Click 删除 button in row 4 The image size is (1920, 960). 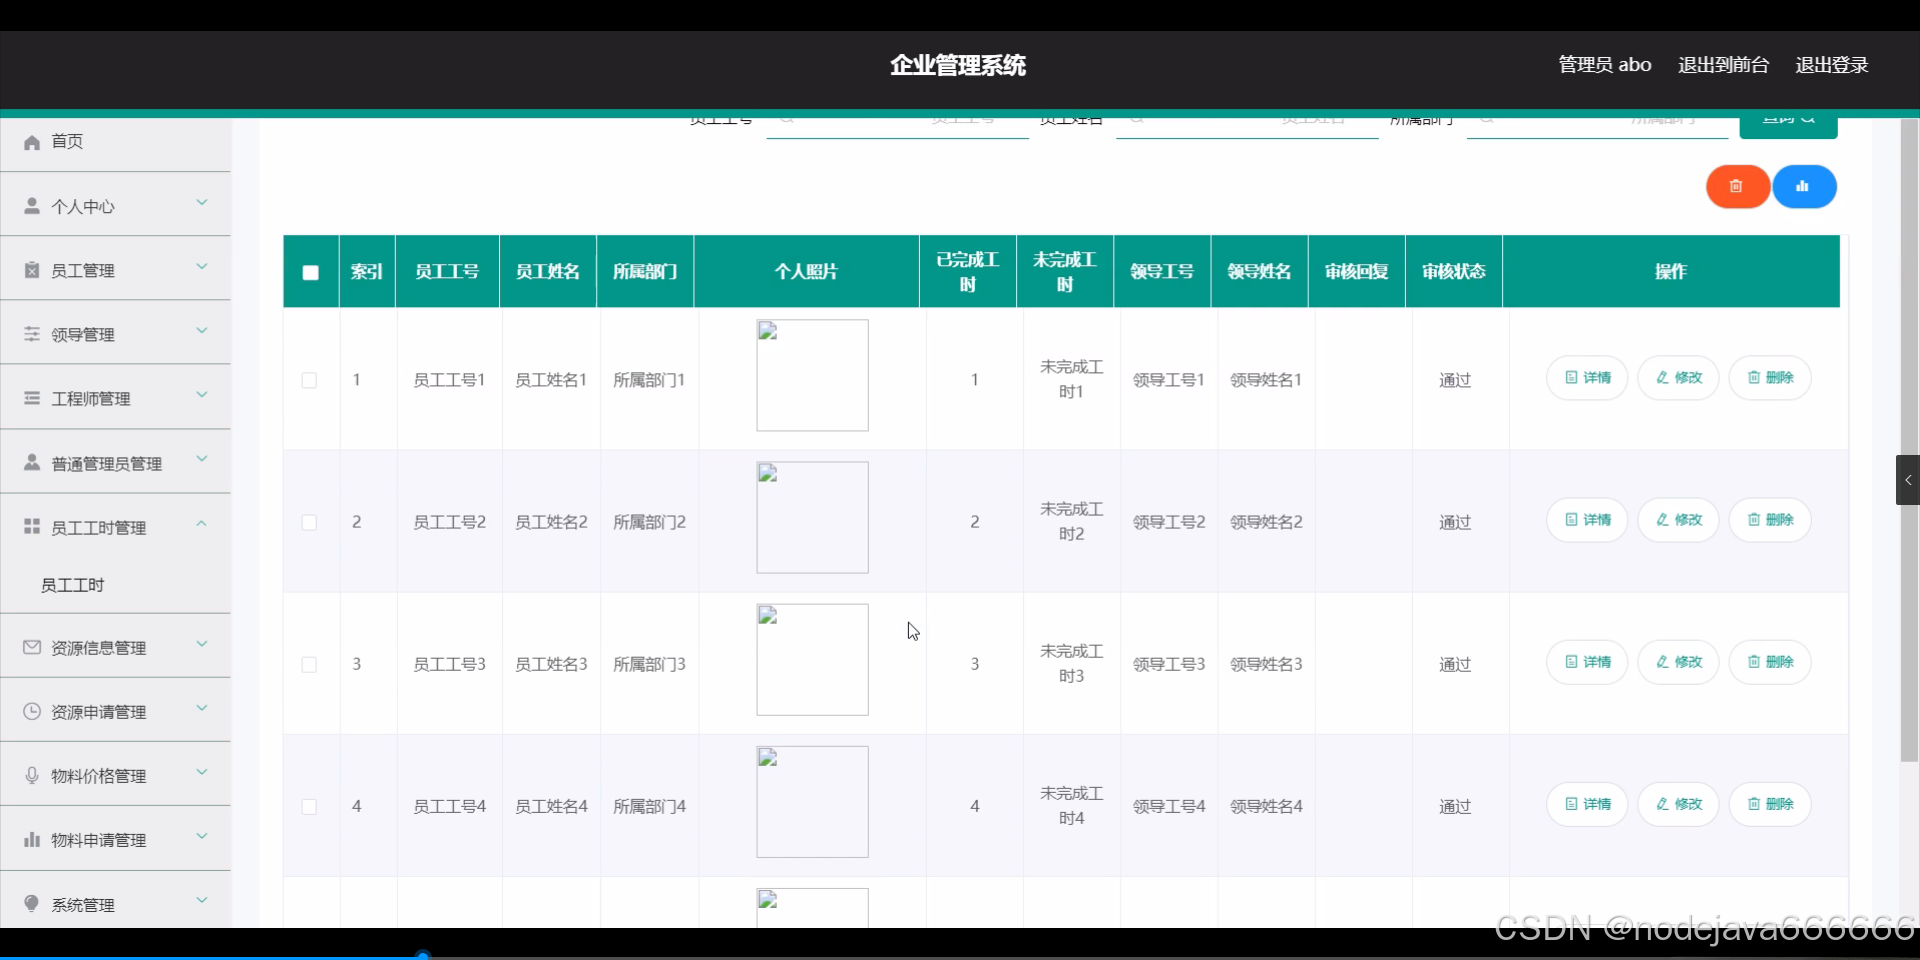(x=1770, y=804)
